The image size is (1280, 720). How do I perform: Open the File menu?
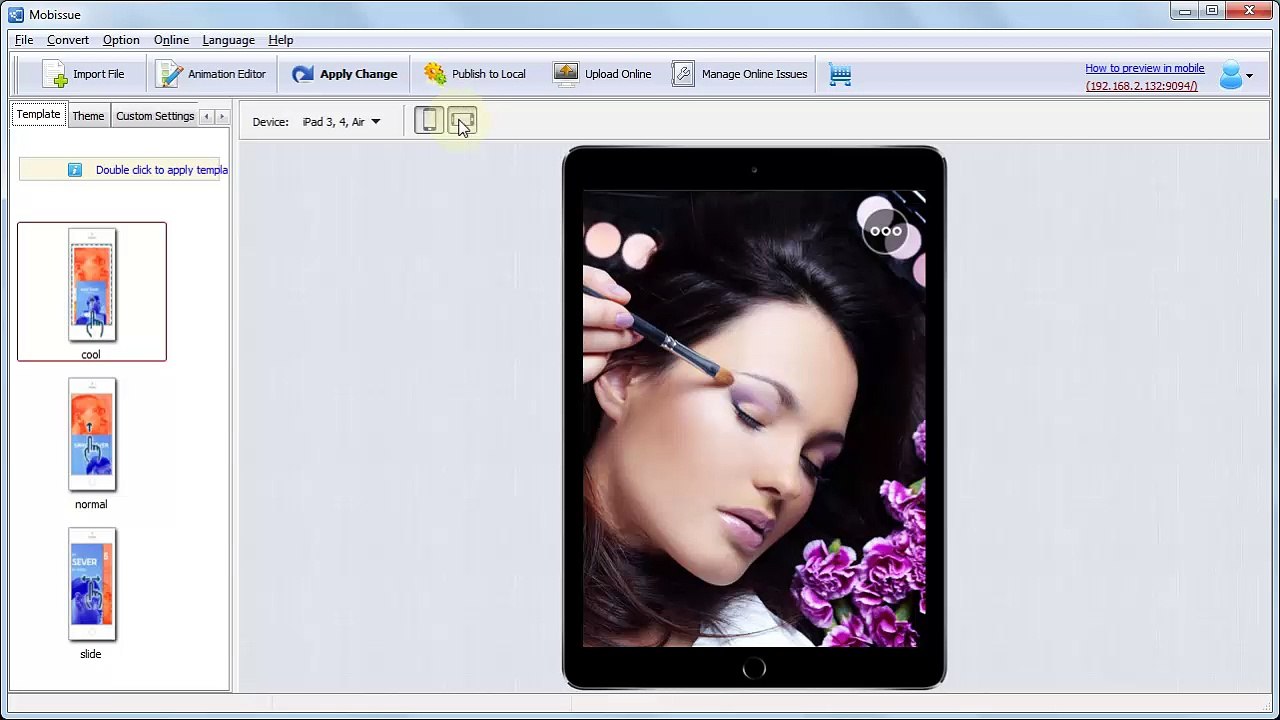(x=24, y=40)
